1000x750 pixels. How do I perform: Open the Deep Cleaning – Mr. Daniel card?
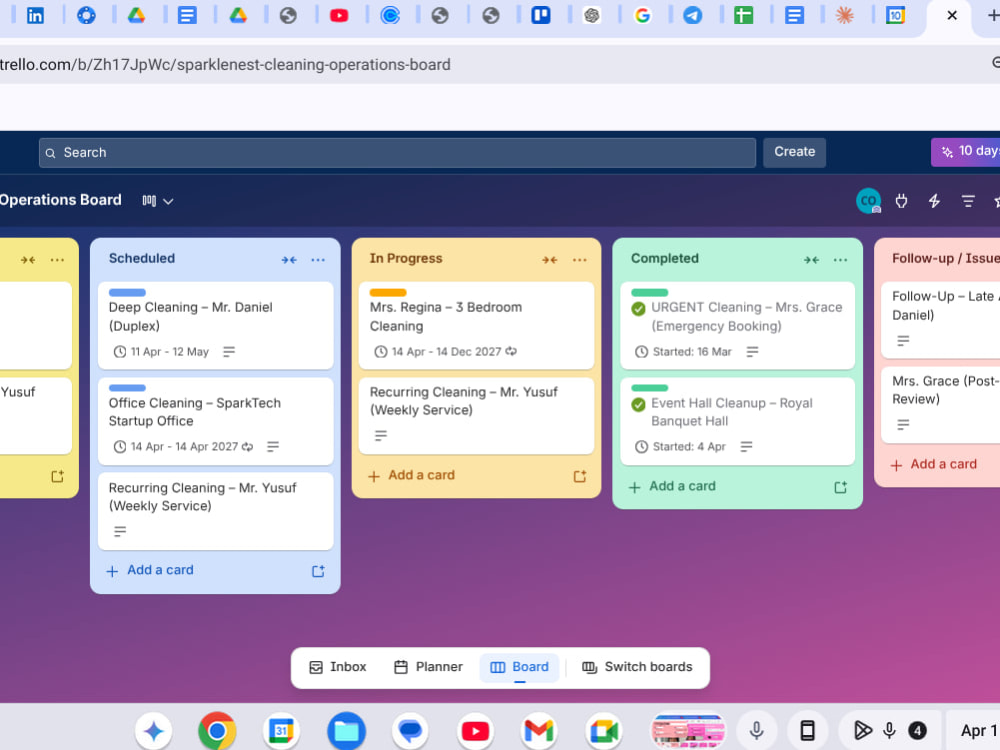[x=216, y=325]
